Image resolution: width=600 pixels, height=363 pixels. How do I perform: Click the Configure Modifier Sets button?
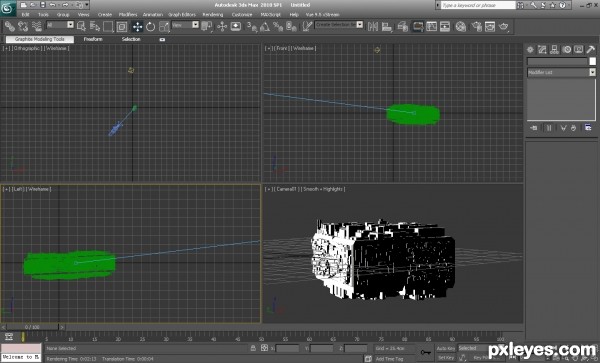(588, 128)
